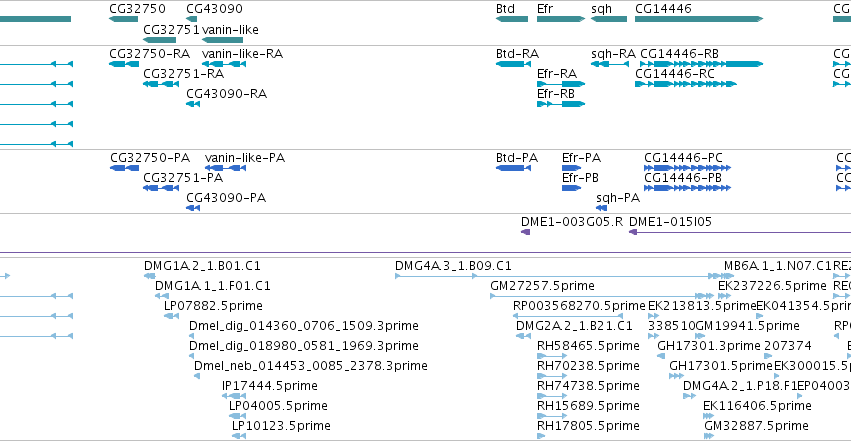
Task: Select protein Btd-PA
Action: click(513, 168)
